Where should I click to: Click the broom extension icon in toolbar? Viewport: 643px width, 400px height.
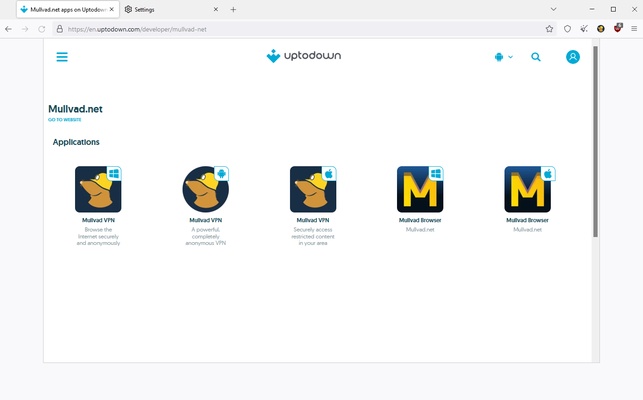(x=584, y=29)
